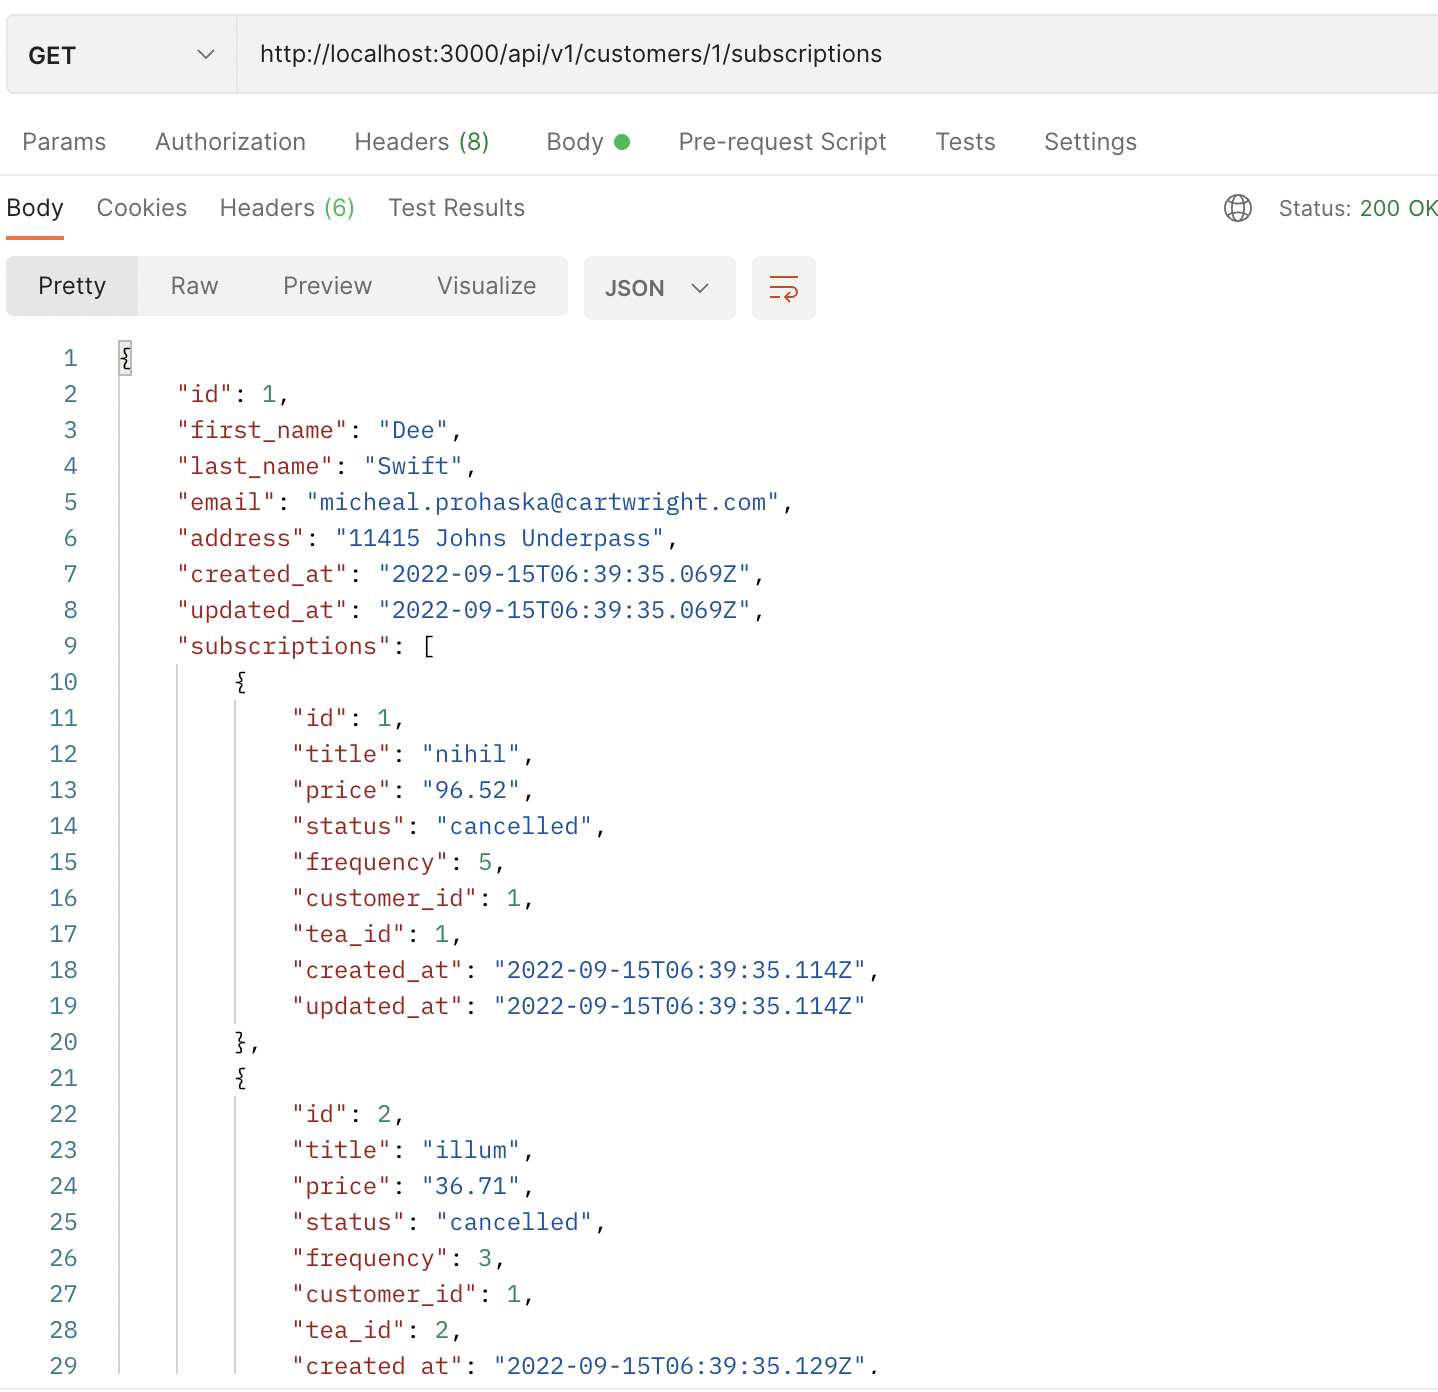Image resolution: width=1438 pixels, height=1392 pixels.
Task: View the Cookies response tab
Action: point(141,208)
